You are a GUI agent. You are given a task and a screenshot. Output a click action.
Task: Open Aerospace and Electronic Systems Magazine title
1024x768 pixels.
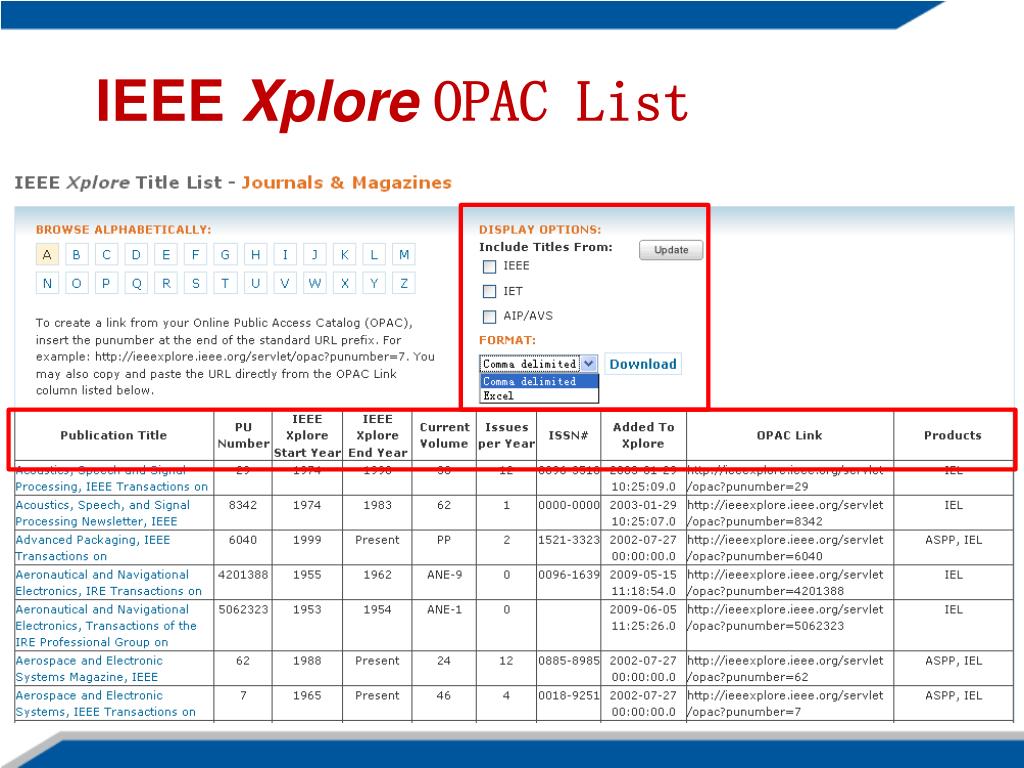tap(89, 669)
